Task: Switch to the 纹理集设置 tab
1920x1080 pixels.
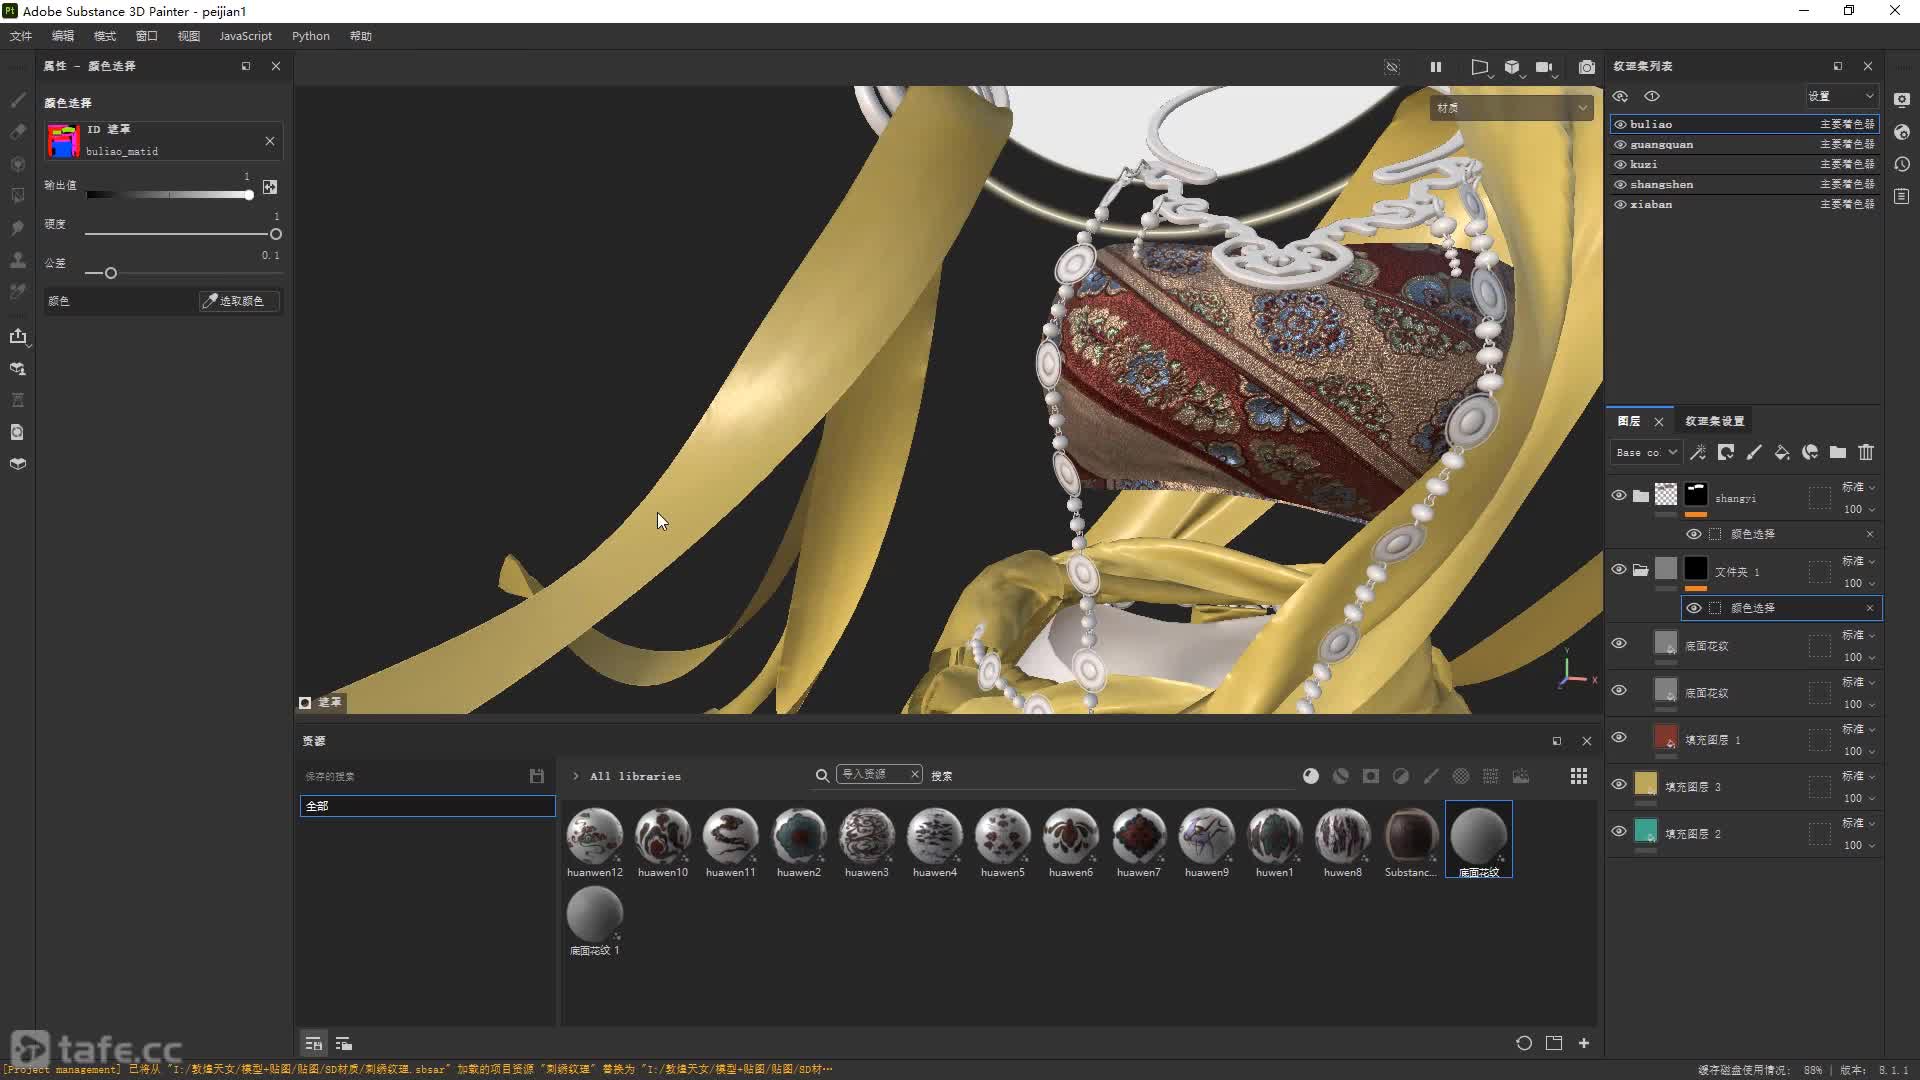Action: 1714,421
